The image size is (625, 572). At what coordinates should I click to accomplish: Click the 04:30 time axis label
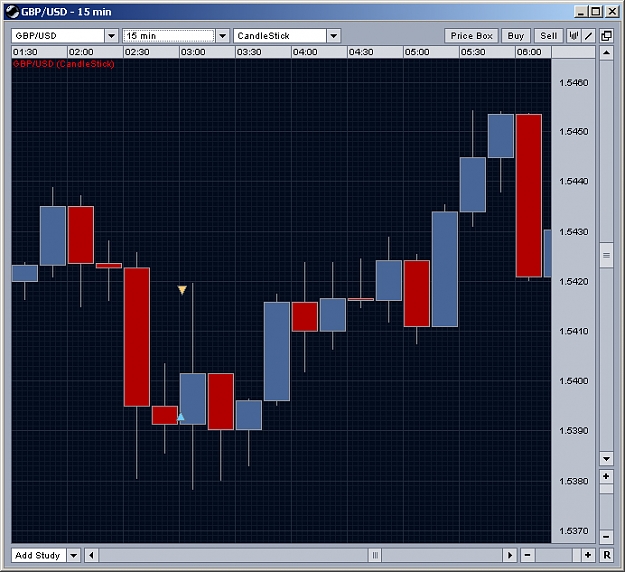[361, 52]
